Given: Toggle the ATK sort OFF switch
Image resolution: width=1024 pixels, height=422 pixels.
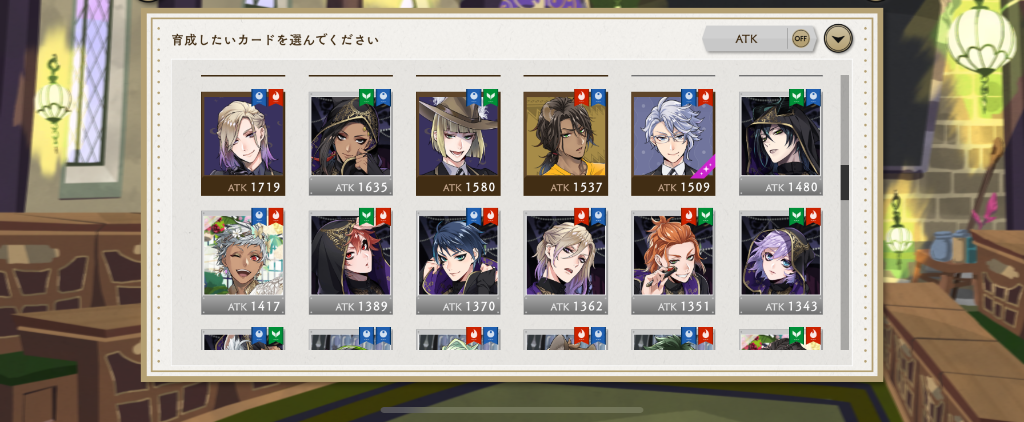Looking at the screenshot, I should [x=801, y=39].
